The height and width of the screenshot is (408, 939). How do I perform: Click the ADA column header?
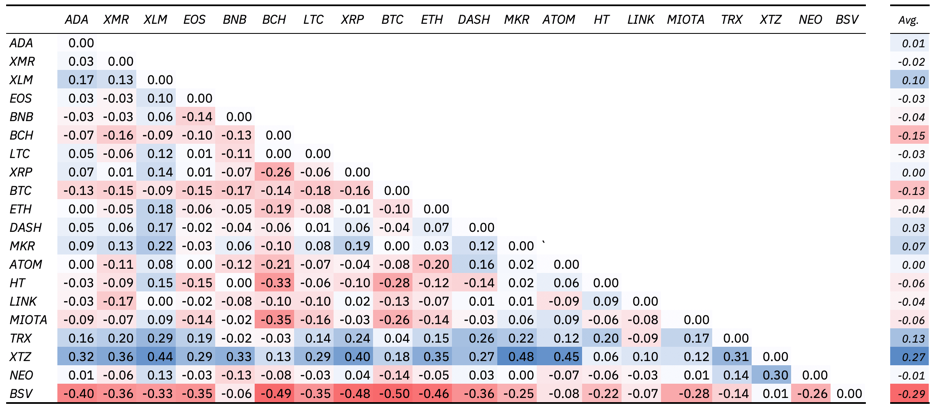[x=77, y=20]
